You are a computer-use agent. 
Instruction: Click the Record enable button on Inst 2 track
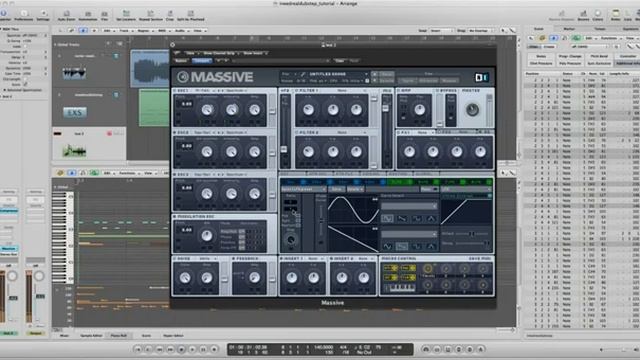click(x=109, y=133)
